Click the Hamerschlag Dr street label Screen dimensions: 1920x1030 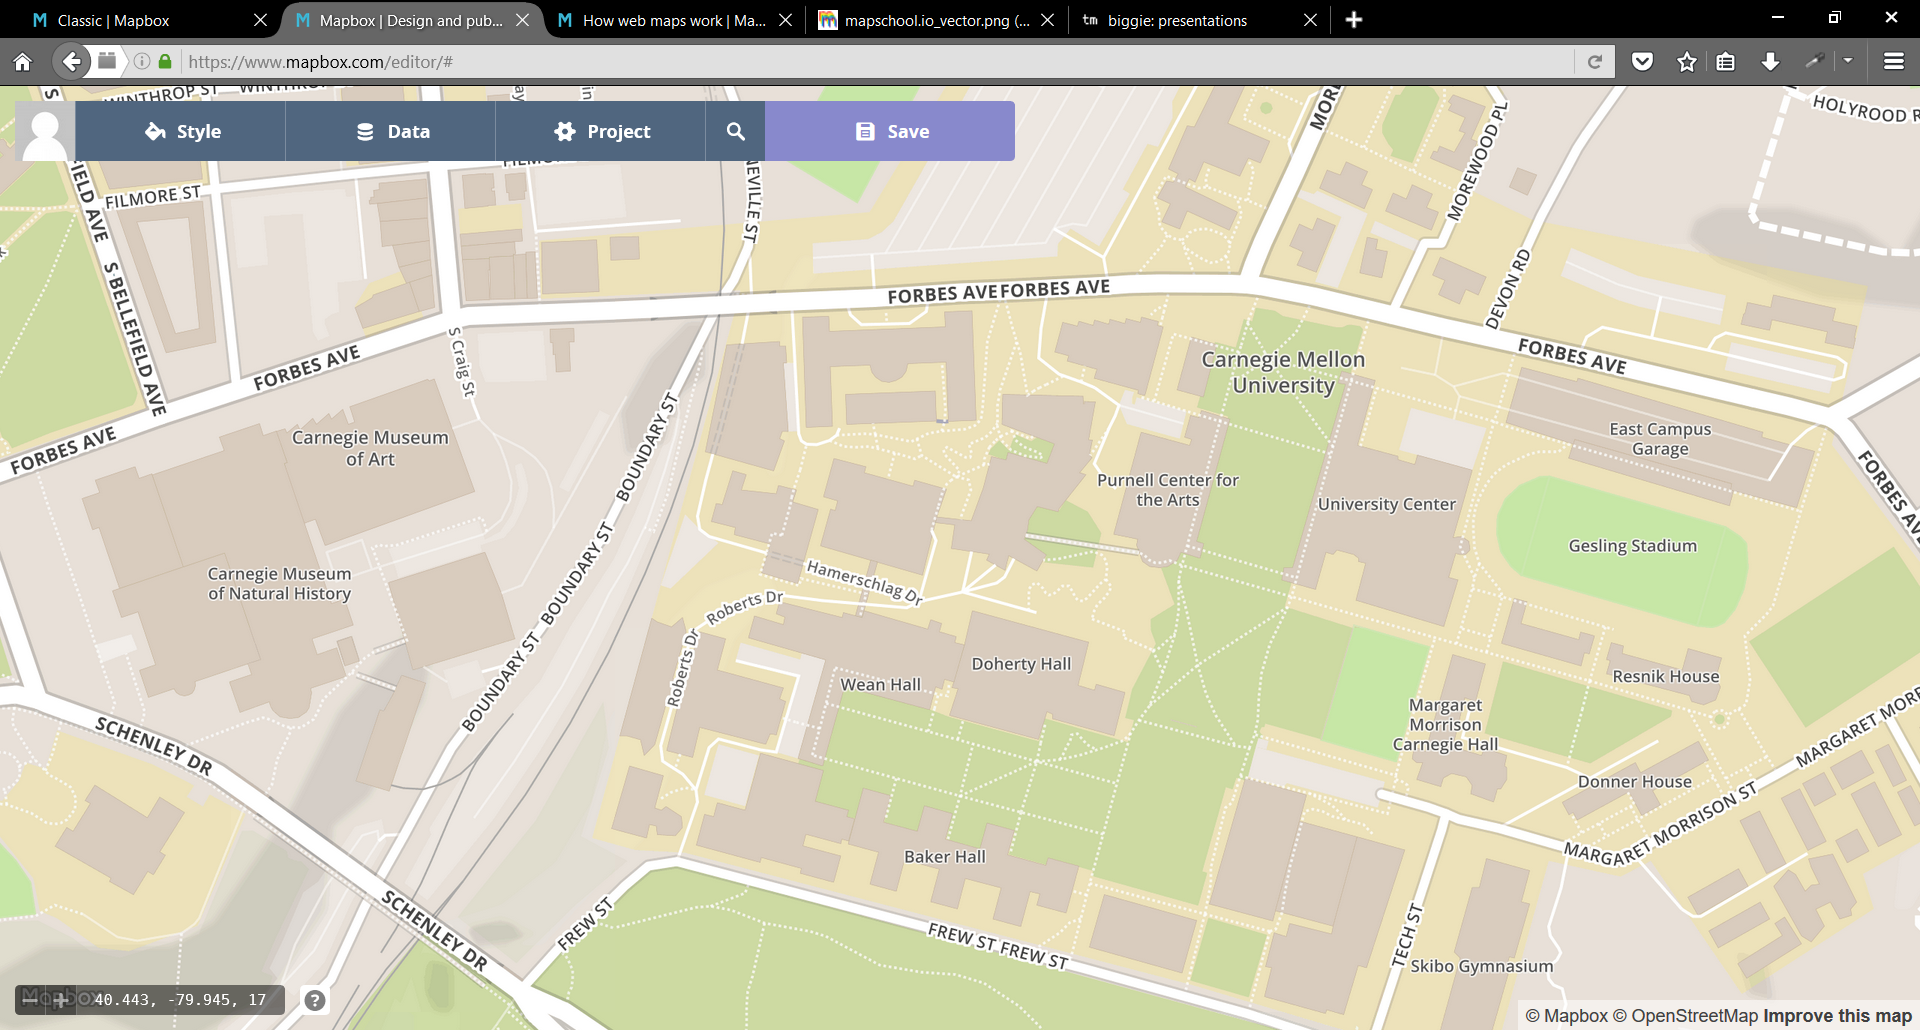(864, 582)
